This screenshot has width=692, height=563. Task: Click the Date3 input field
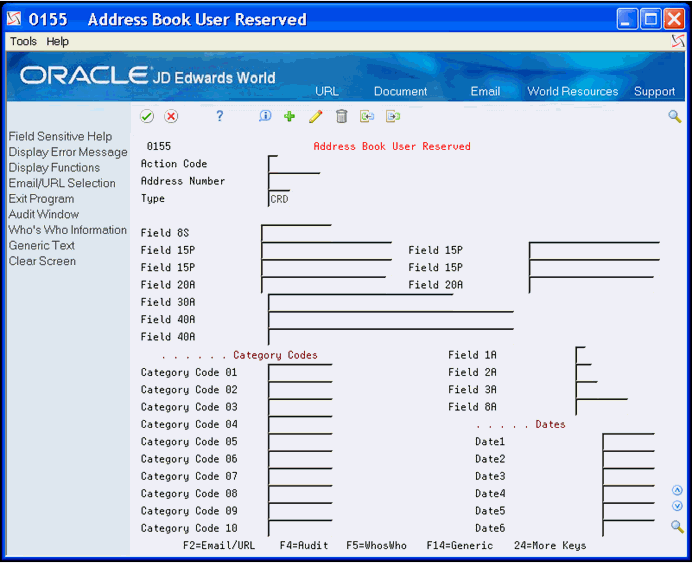(628, 477)
